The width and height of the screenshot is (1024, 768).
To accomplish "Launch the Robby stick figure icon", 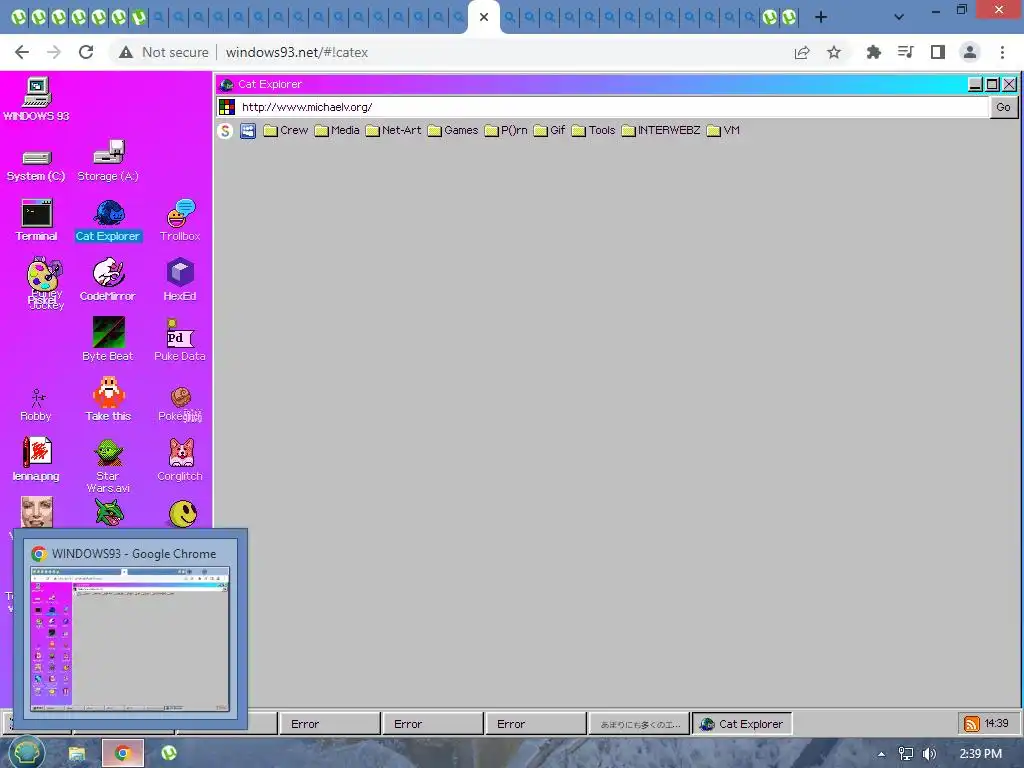I will click(37, 405).
